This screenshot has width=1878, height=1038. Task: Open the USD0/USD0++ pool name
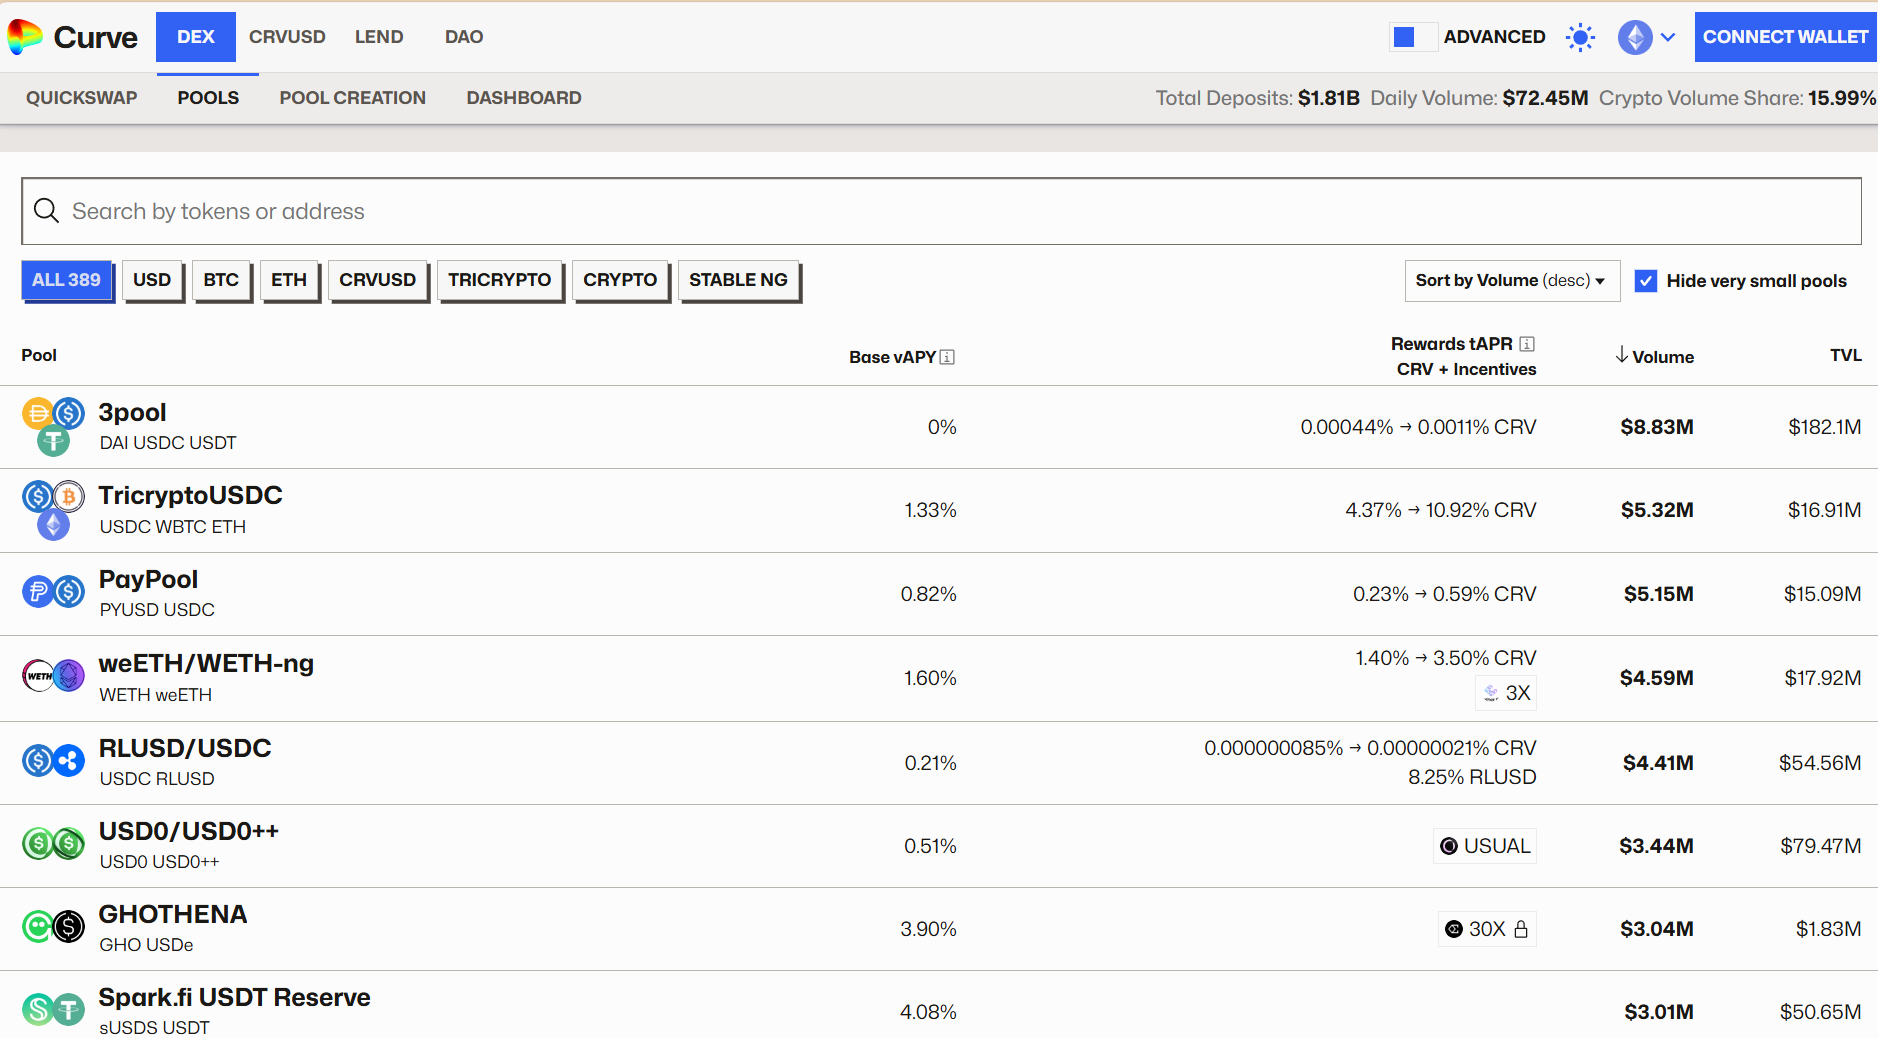[188, 831]
